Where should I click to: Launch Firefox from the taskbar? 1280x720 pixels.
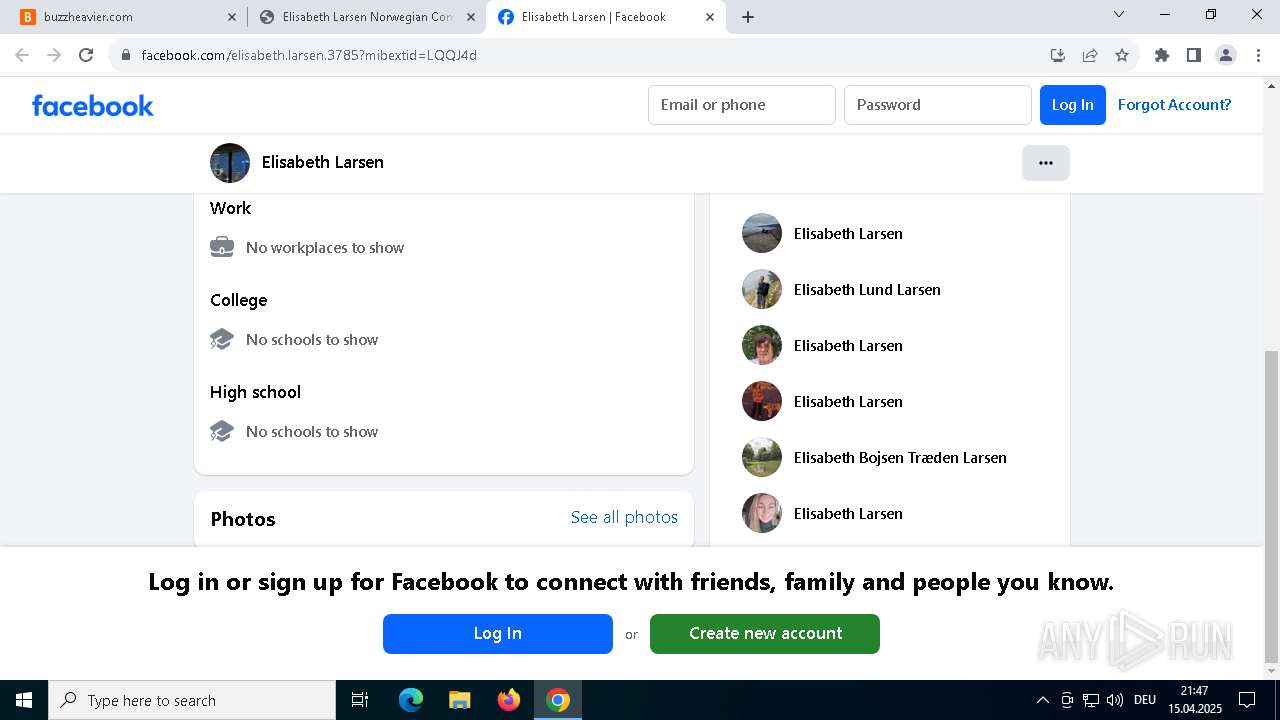[x=509, y=700]
